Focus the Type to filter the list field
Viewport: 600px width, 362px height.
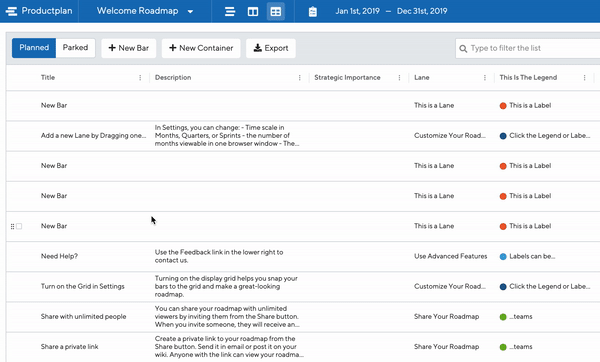[528, 48]
